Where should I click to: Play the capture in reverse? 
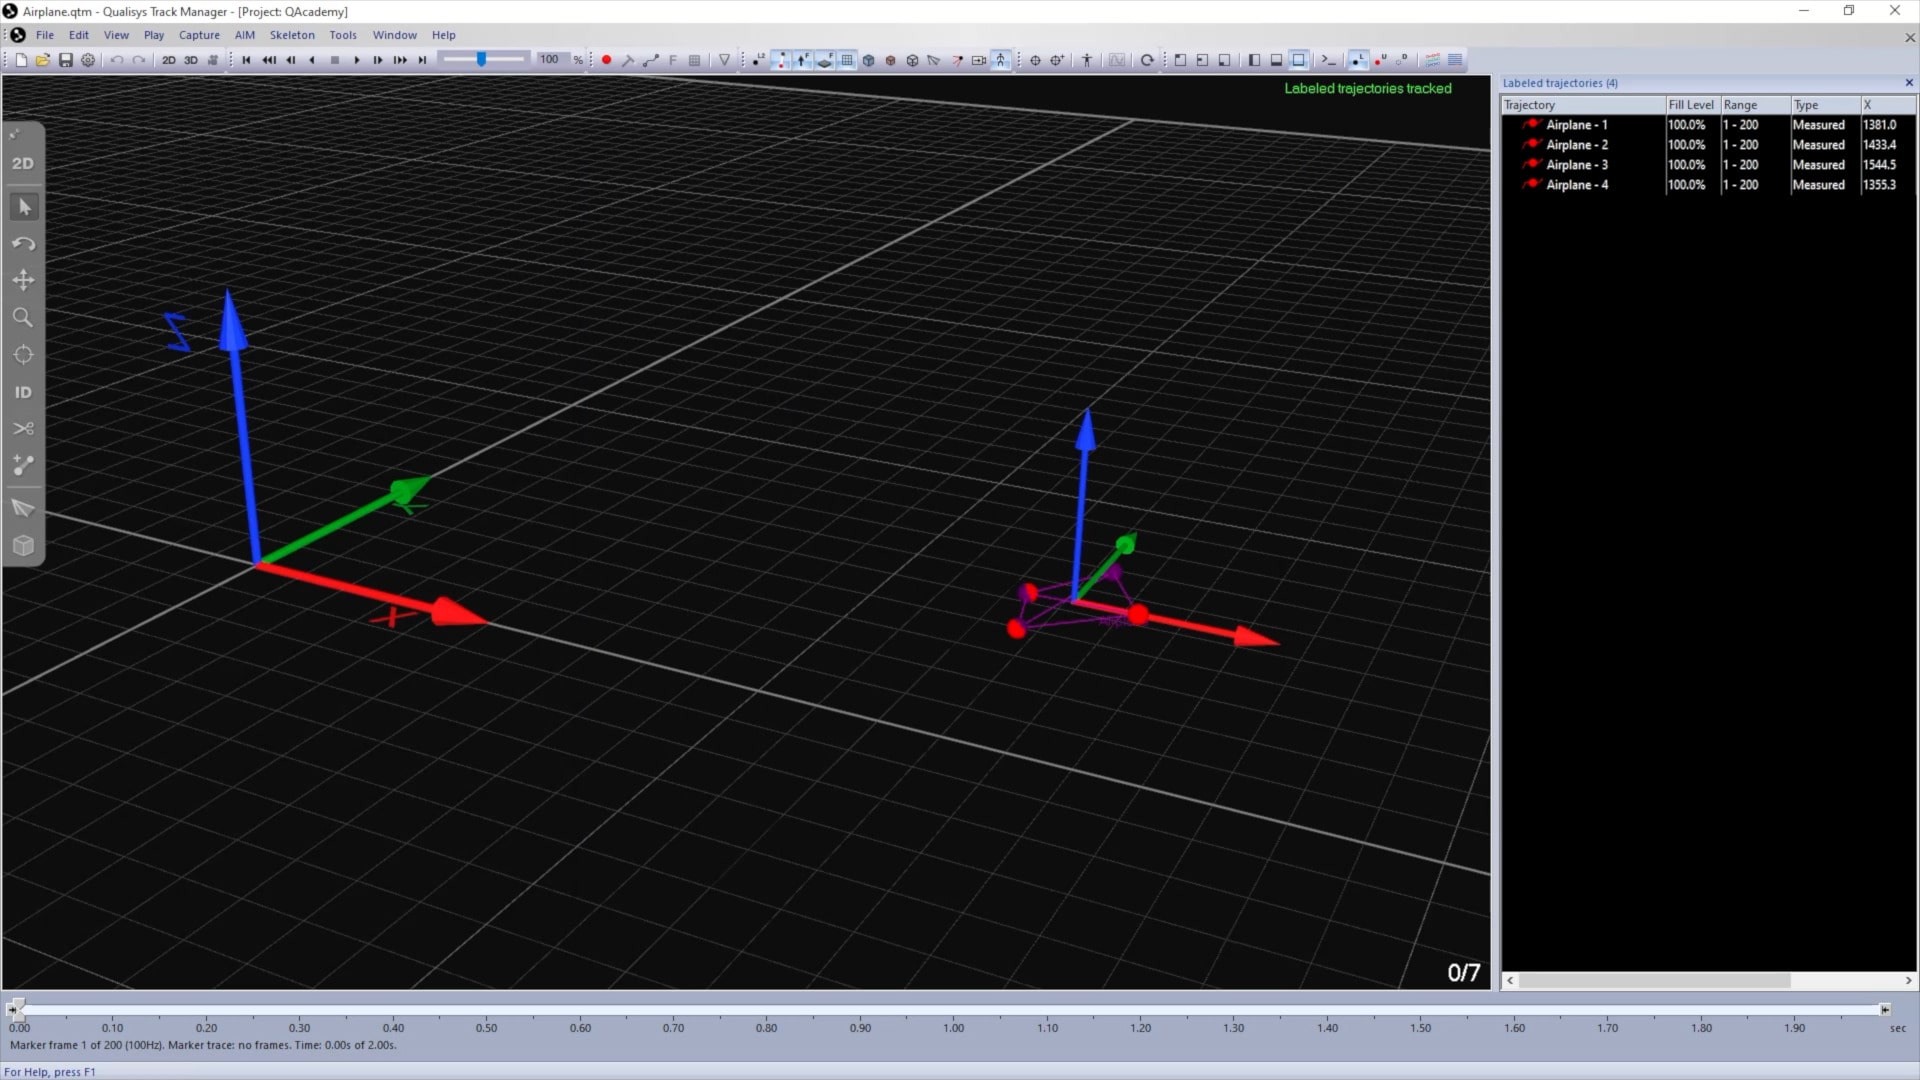(312, 60)
